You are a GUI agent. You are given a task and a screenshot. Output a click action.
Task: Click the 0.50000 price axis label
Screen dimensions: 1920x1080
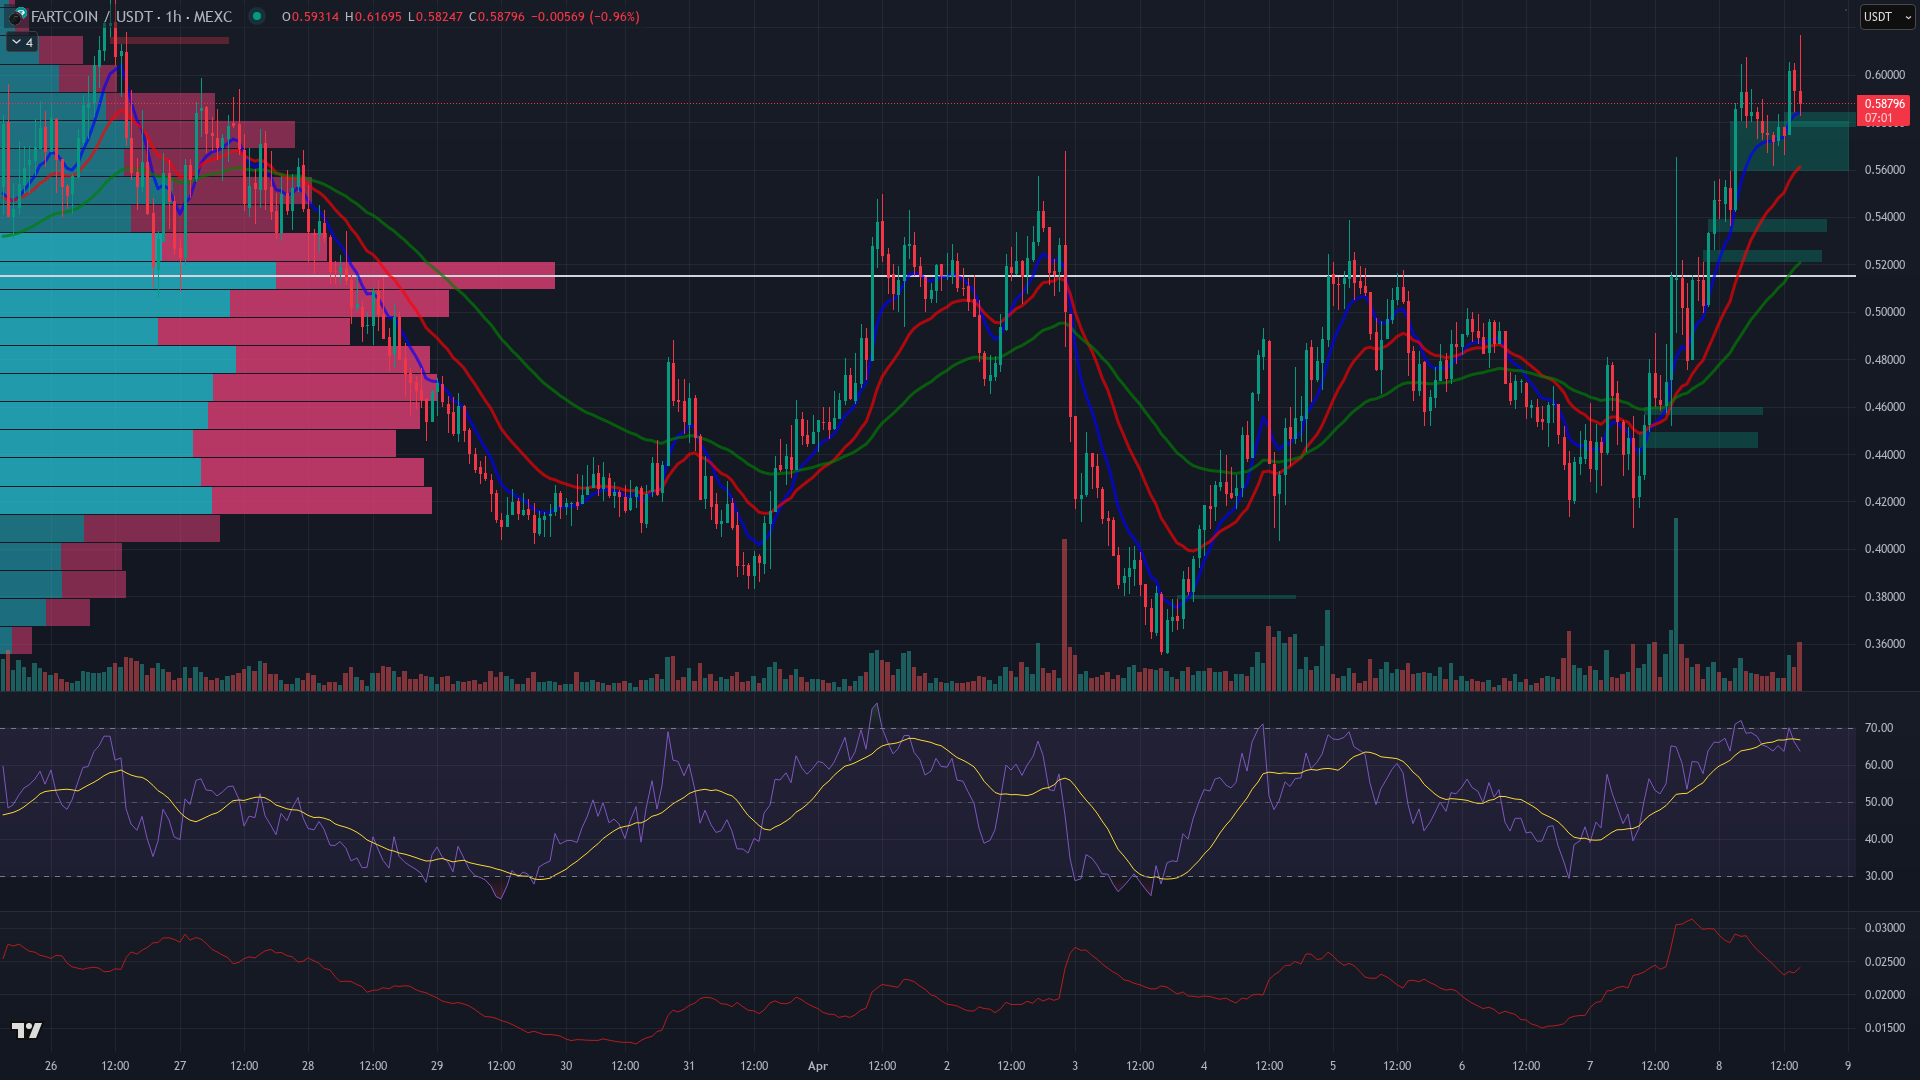[1884, 312]
